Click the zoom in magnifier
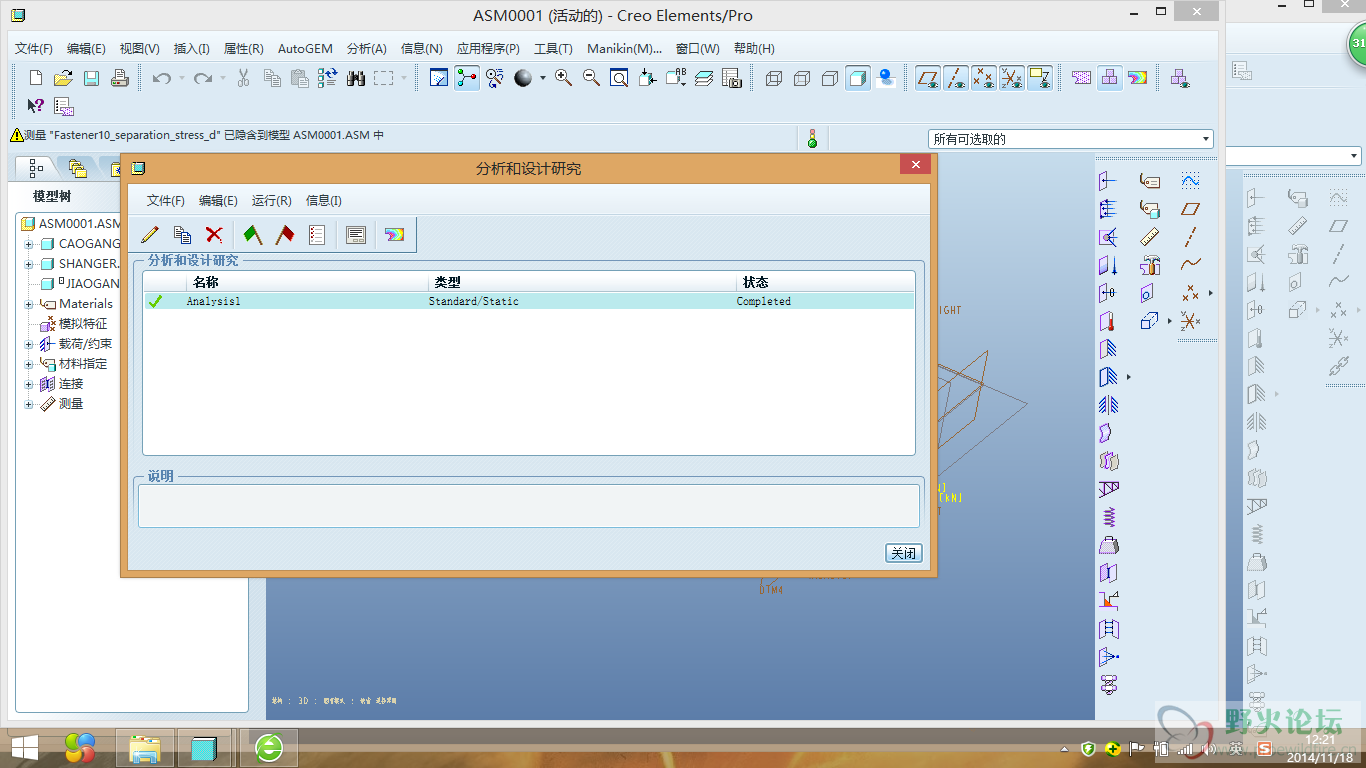Screen dimensions: 1366x768 [564, 78]
